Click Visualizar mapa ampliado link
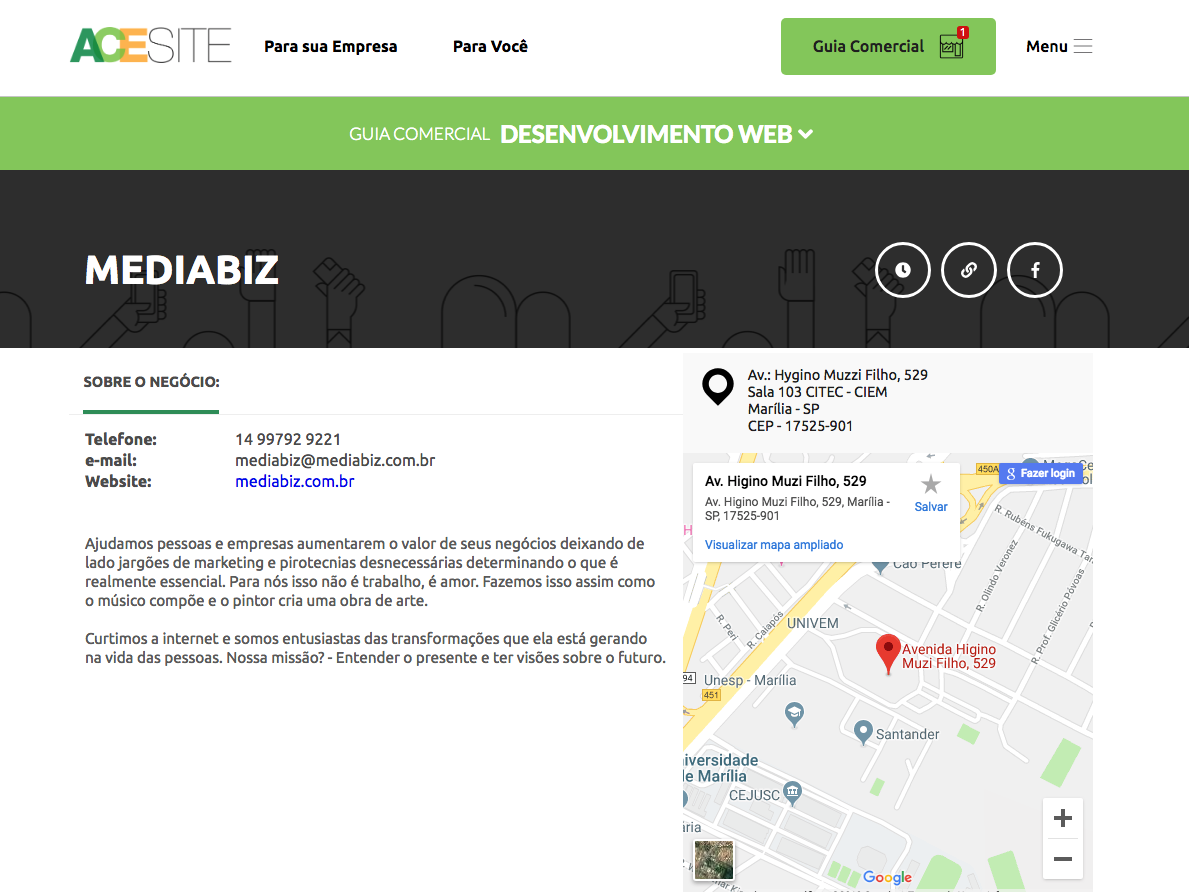 click(x=773, y=545)
